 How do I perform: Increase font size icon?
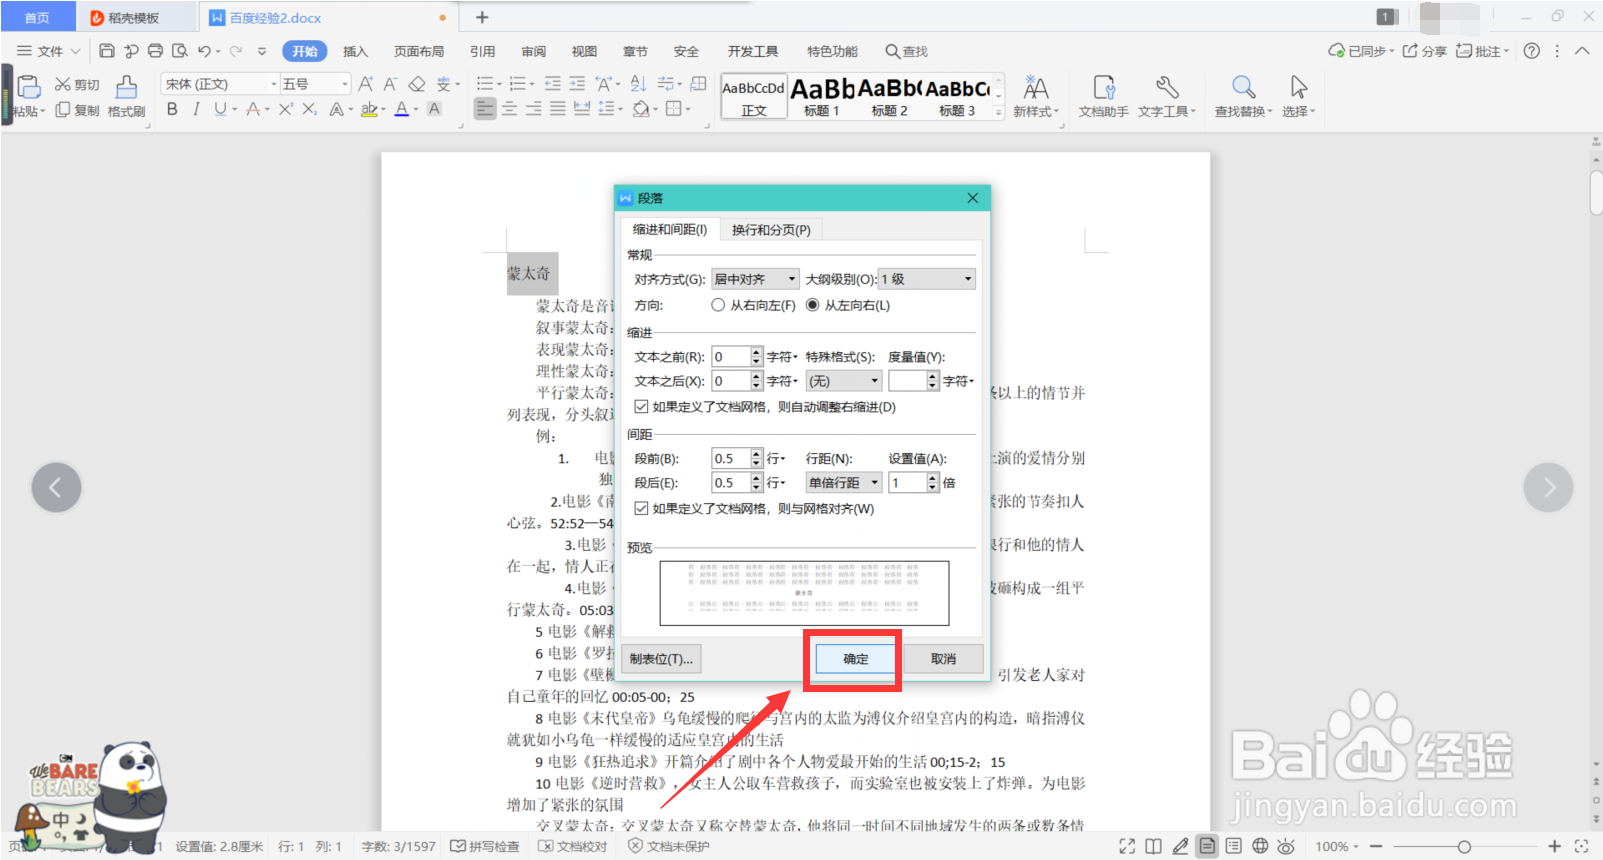(x=366, y=84)
